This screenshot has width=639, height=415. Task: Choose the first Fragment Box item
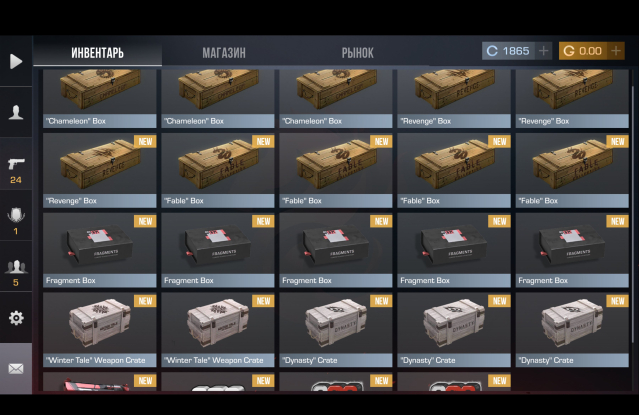click(99, 250)
